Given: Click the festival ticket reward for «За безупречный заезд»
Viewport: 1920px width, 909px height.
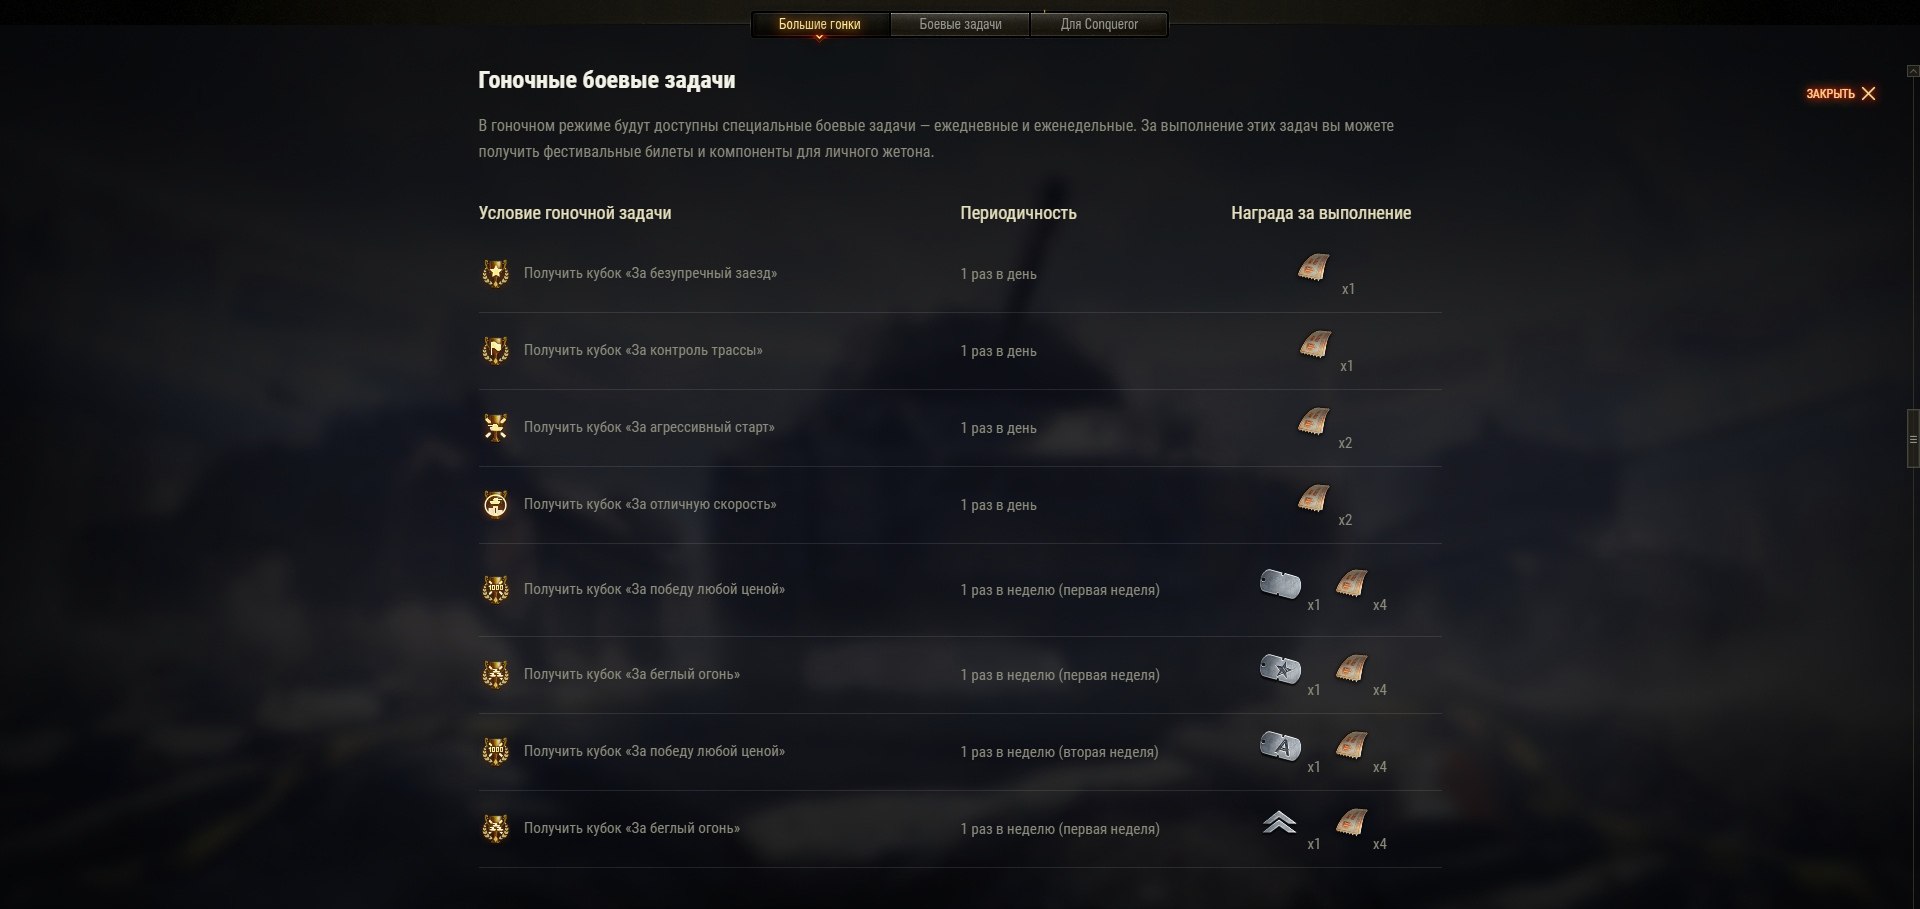Looking at the screenshot, I should pyautogui.click(x=1314, y=268).
